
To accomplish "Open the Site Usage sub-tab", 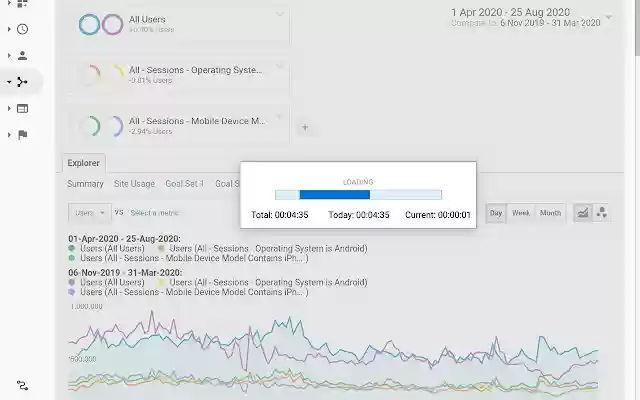I will pos(134,184).
